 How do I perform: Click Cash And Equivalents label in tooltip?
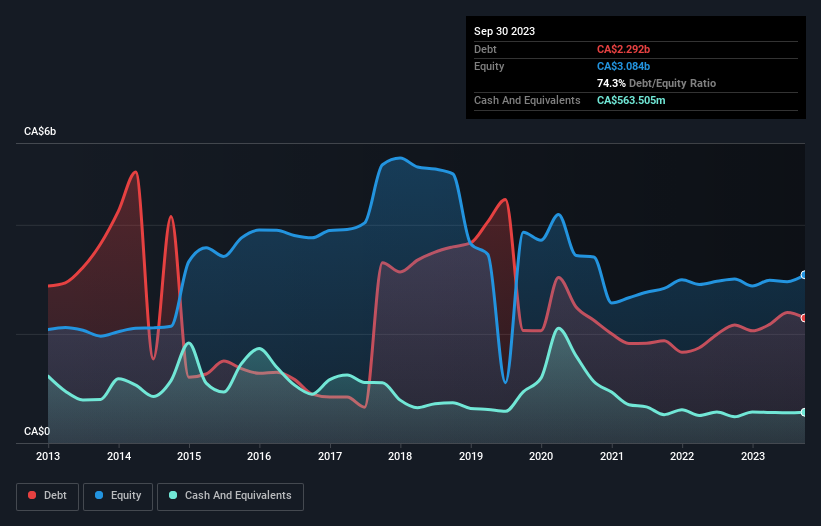tap(527, 100)
